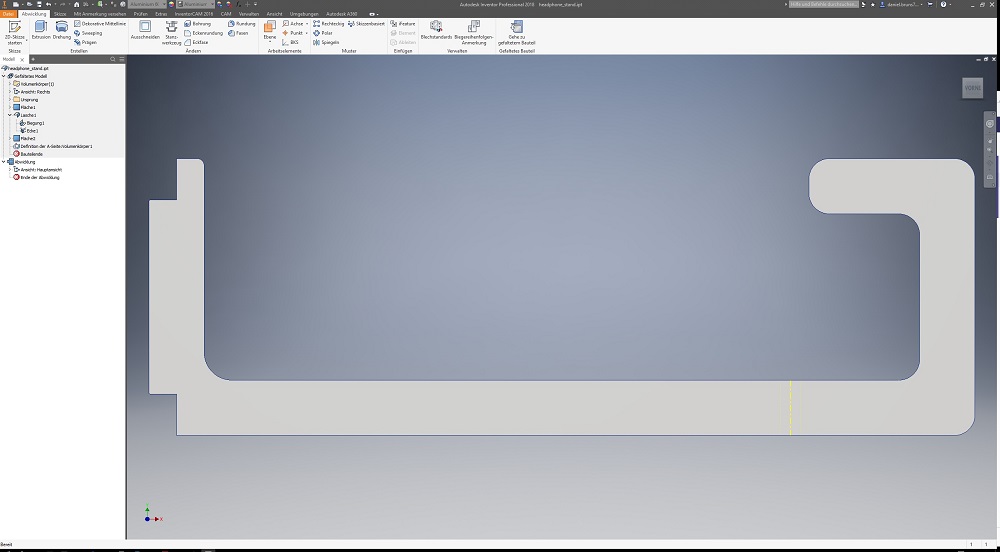Open the Verwalten ribbon tab

[249, 13]
